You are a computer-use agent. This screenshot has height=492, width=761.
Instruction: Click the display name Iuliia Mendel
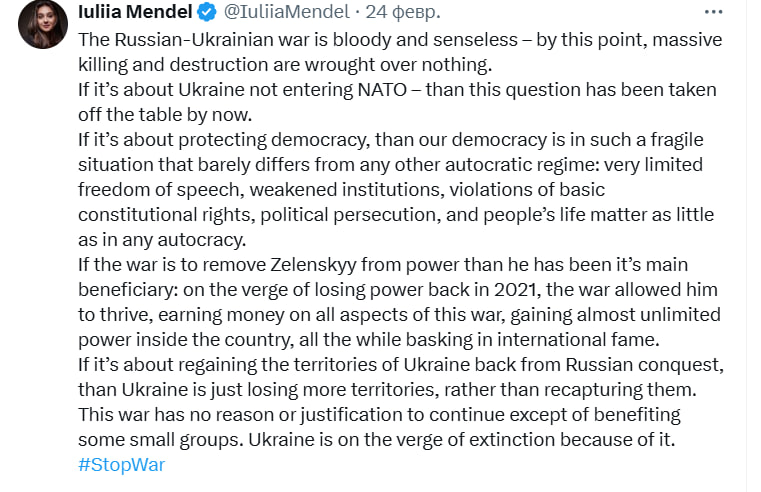coord(135,13)
